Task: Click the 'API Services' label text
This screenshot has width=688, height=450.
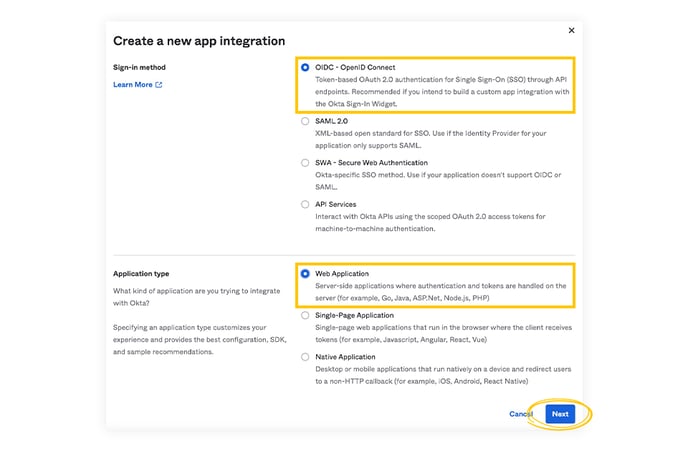Action: [336, 204]
